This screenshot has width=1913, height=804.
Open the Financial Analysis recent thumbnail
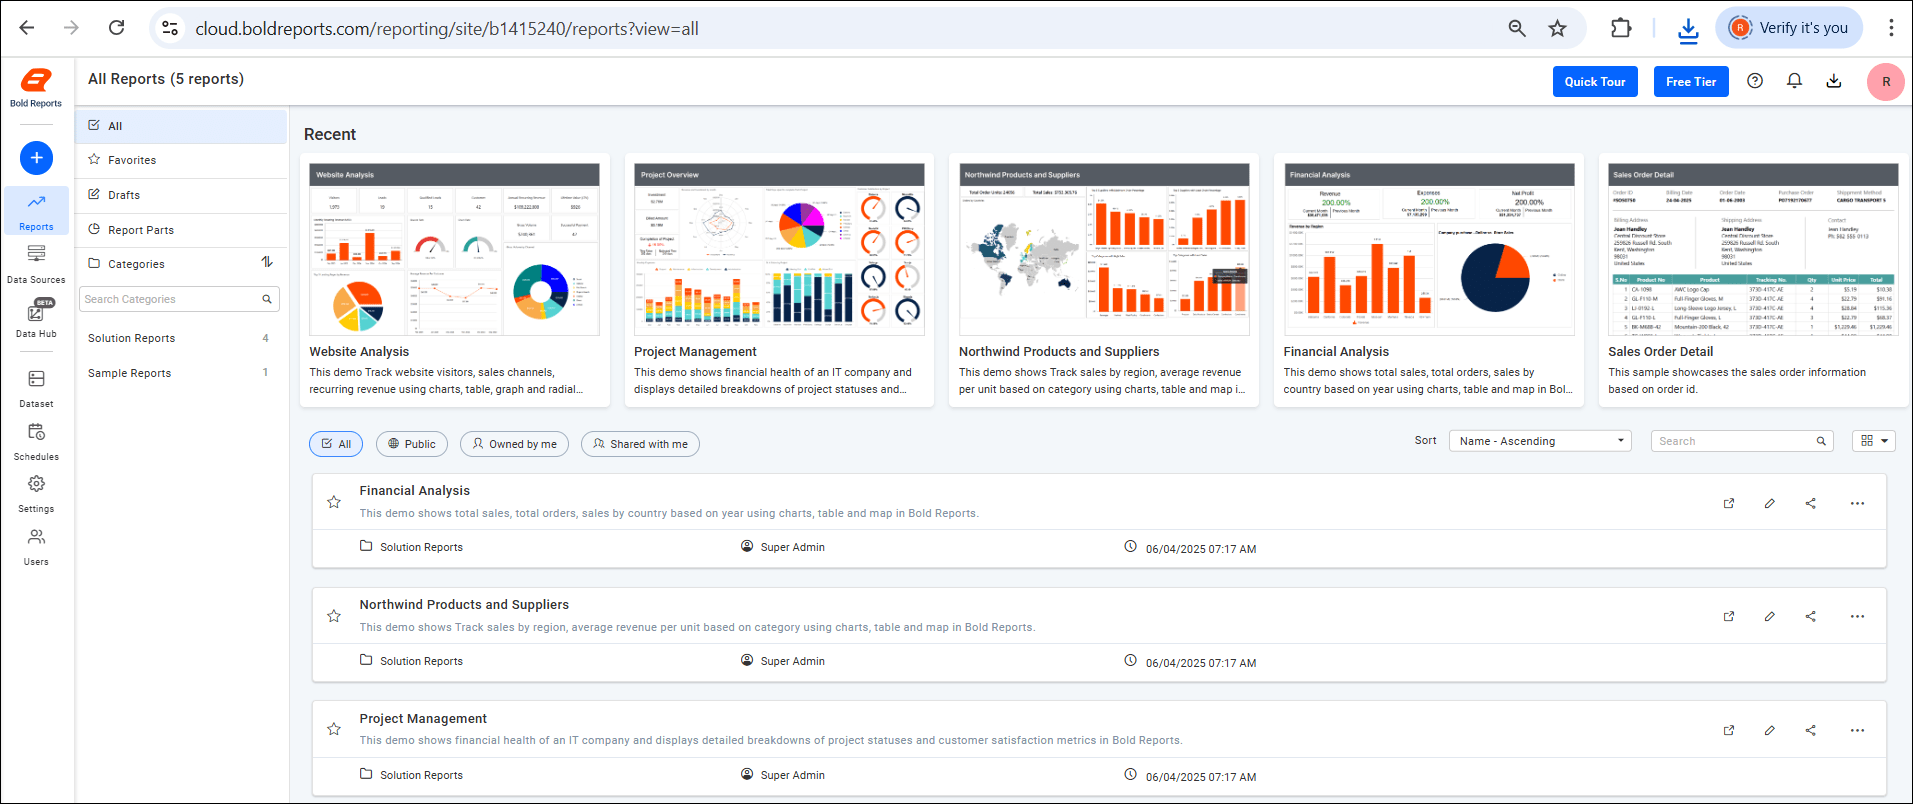1429,249
